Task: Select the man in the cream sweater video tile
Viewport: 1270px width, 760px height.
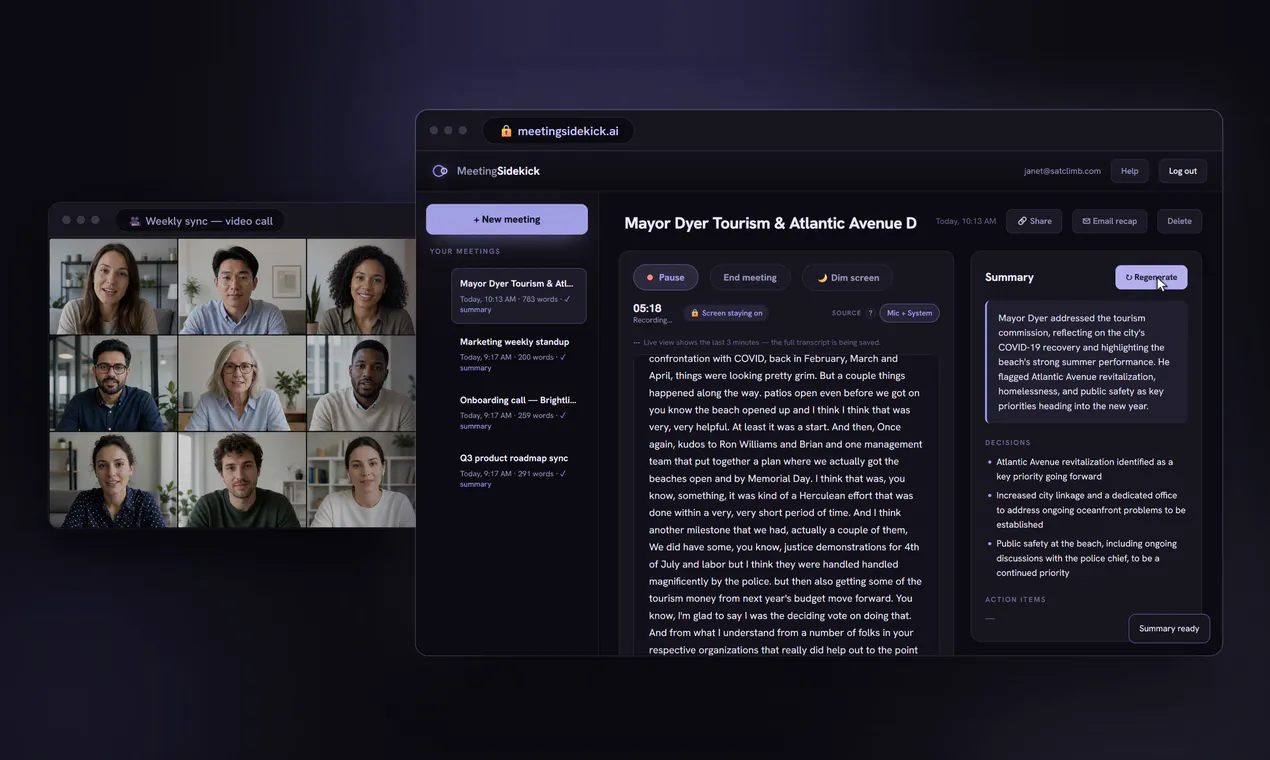Action: (x=361, y=383)
